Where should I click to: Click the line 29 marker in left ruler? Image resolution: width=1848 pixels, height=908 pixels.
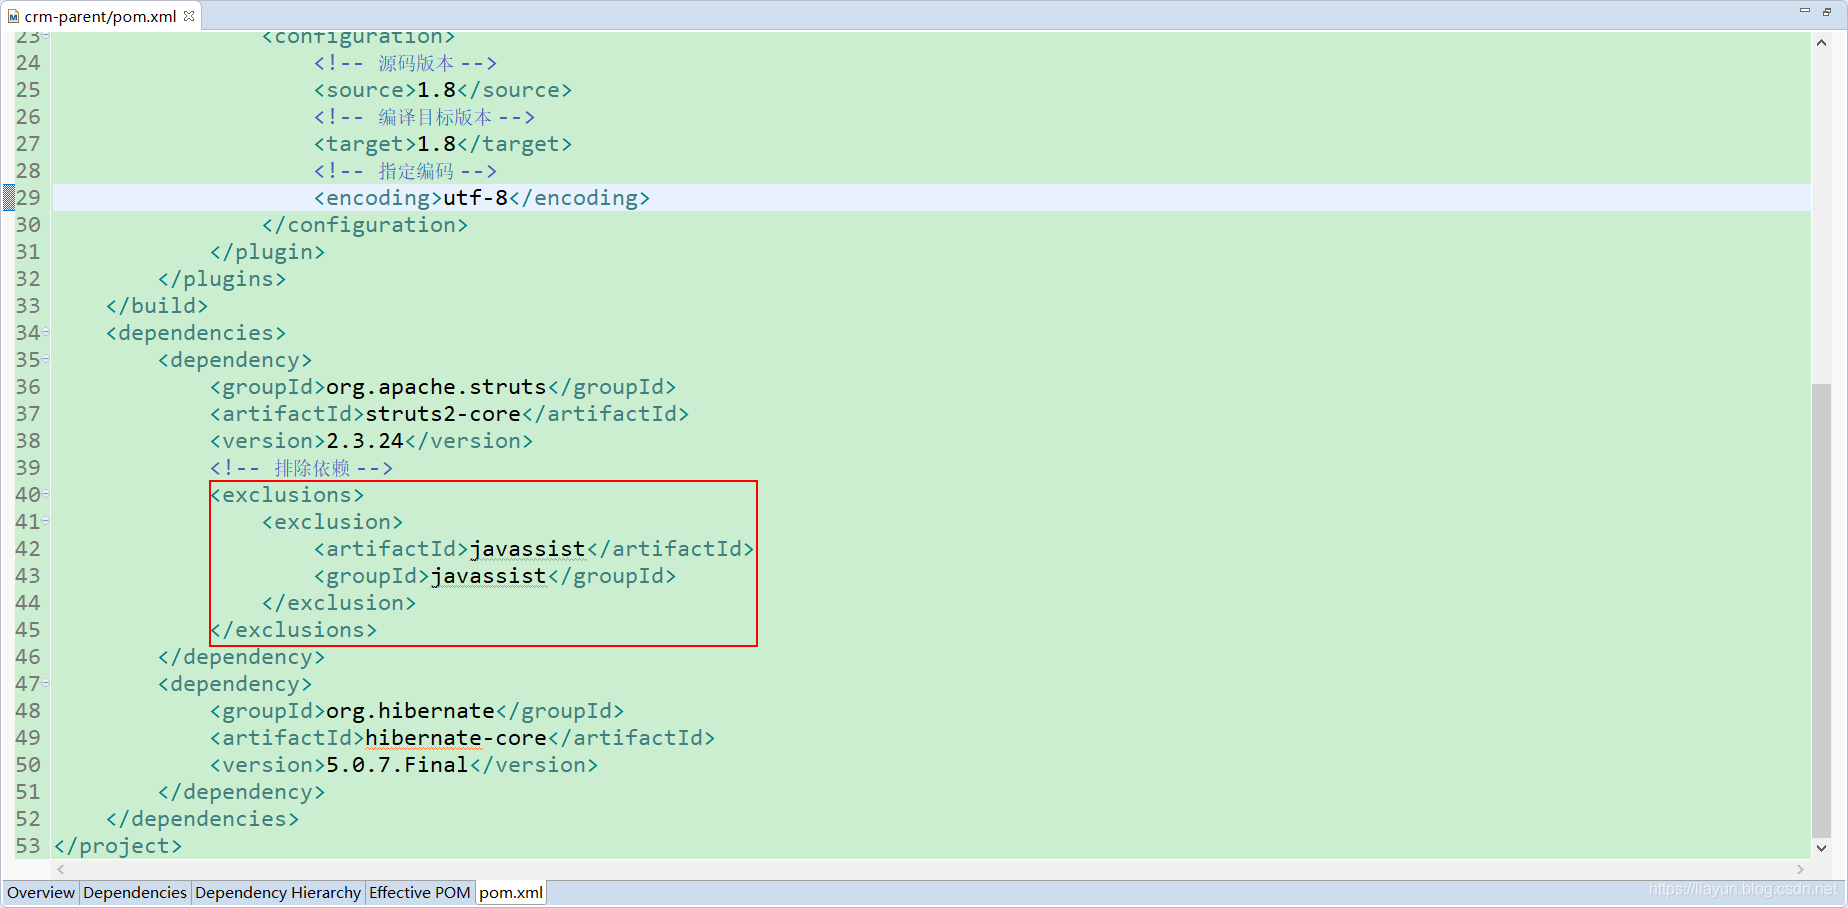pos(8,197)
